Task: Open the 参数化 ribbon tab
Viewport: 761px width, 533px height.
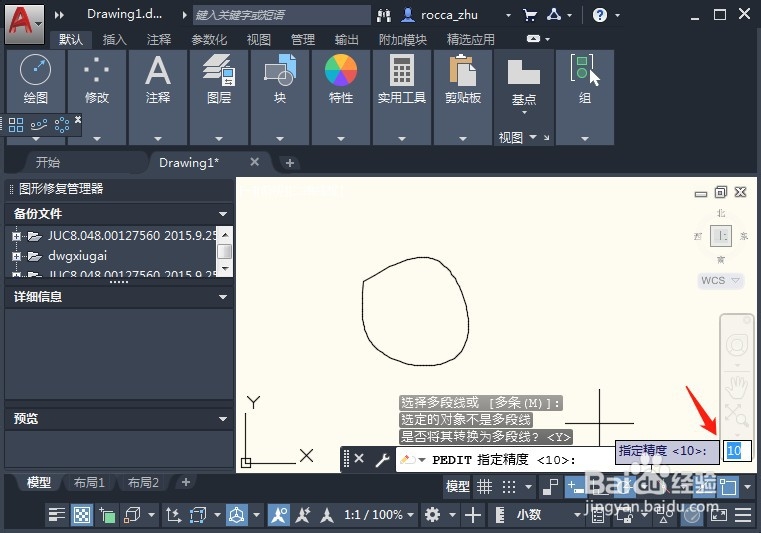Action: click(209, 39)
